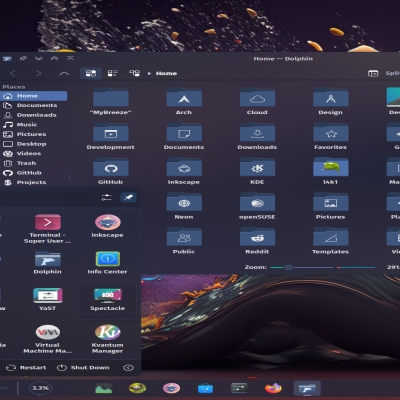This screenshot has height=400, width=400.
Task: Select the l4k1 folder with the chameleon thumbnail
Action: [330, 171]
